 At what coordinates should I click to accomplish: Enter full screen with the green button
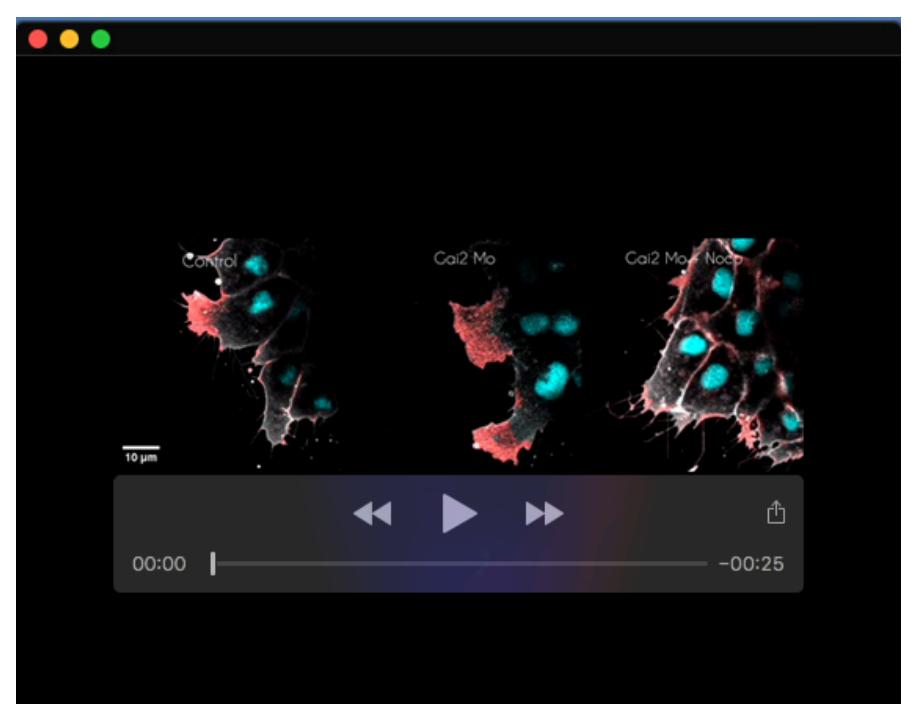[100, 39]
